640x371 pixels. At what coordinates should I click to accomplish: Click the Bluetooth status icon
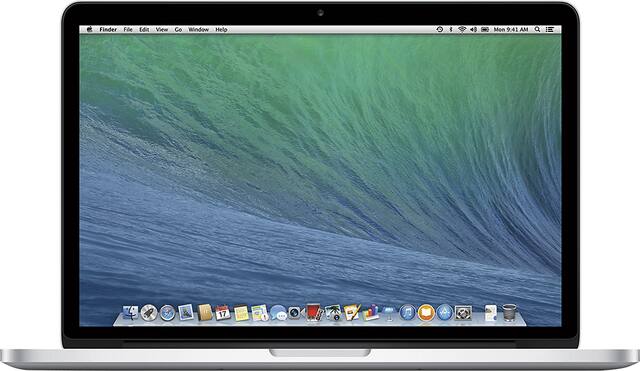point(451,29)
